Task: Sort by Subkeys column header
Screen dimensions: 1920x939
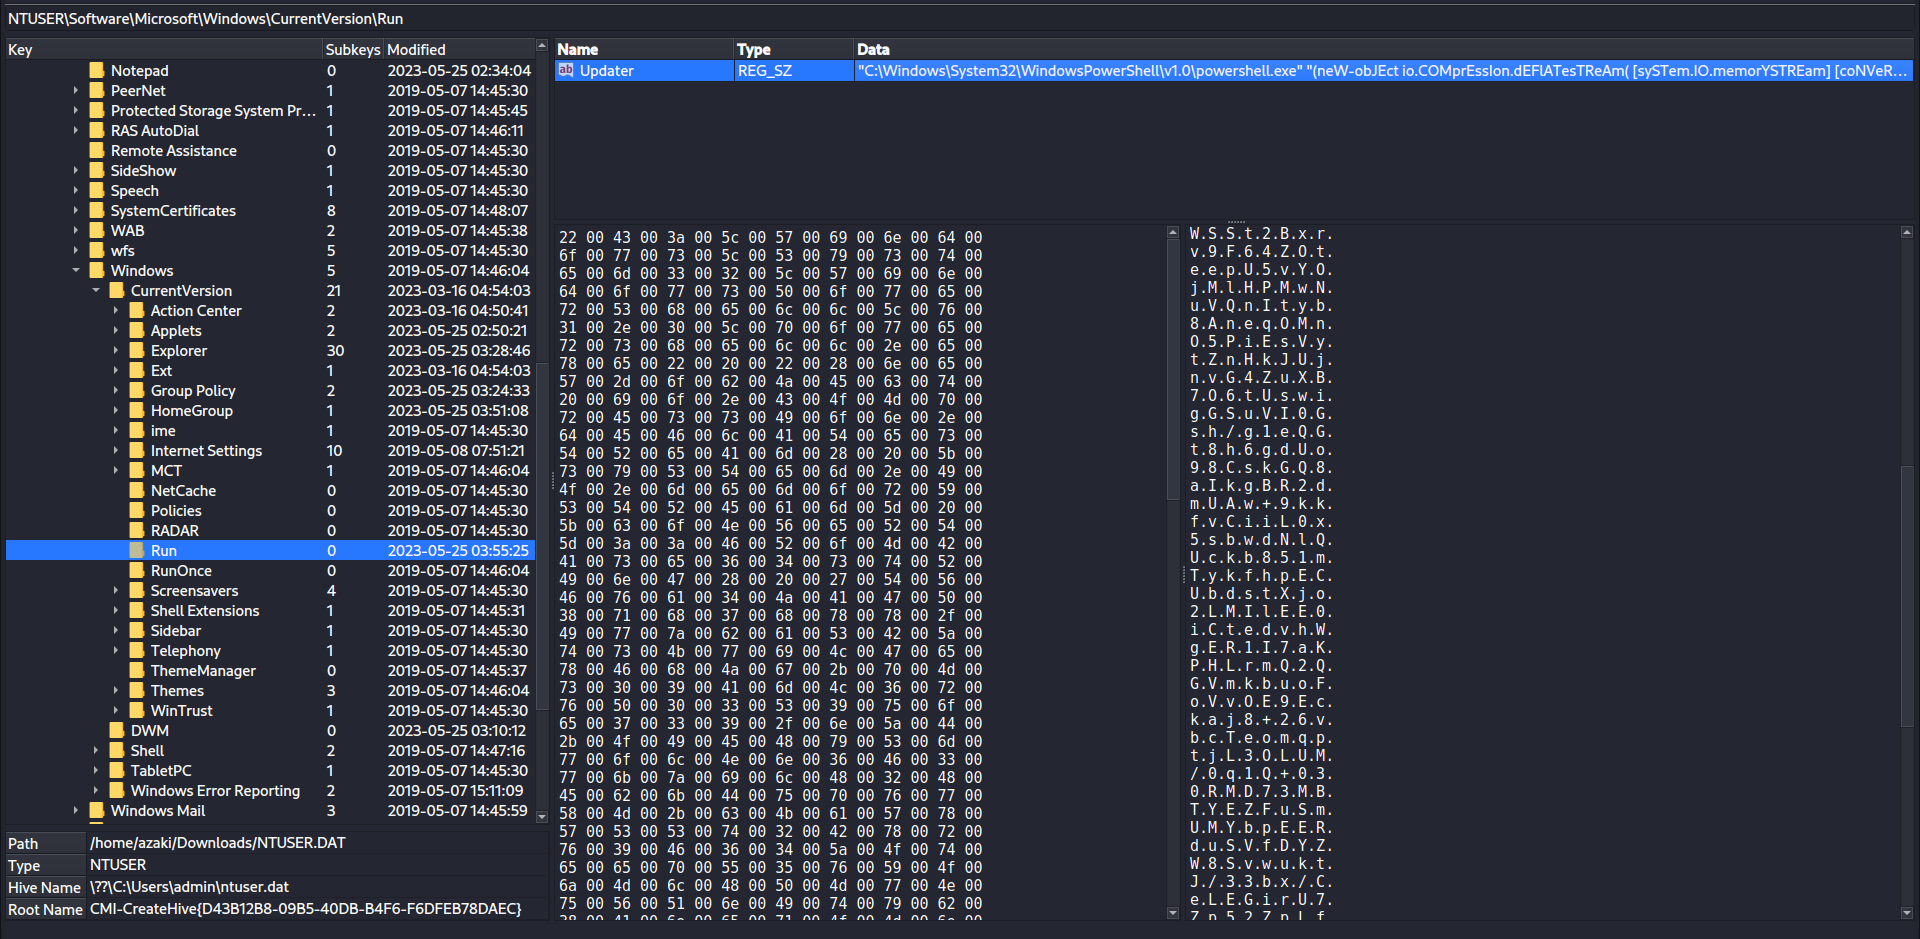Action: click(353, 49)
